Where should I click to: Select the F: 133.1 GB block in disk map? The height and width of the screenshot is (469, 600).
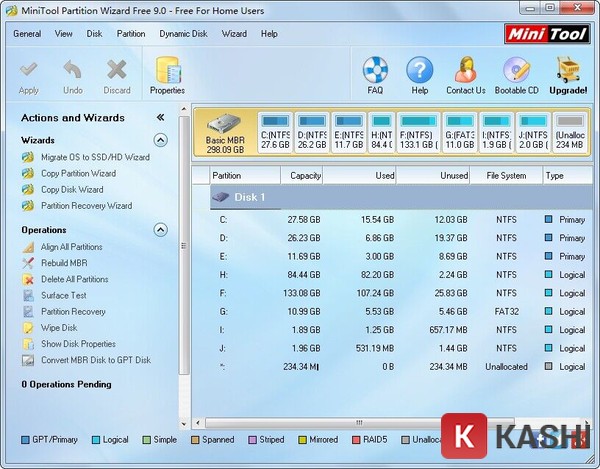click(418, 133)
